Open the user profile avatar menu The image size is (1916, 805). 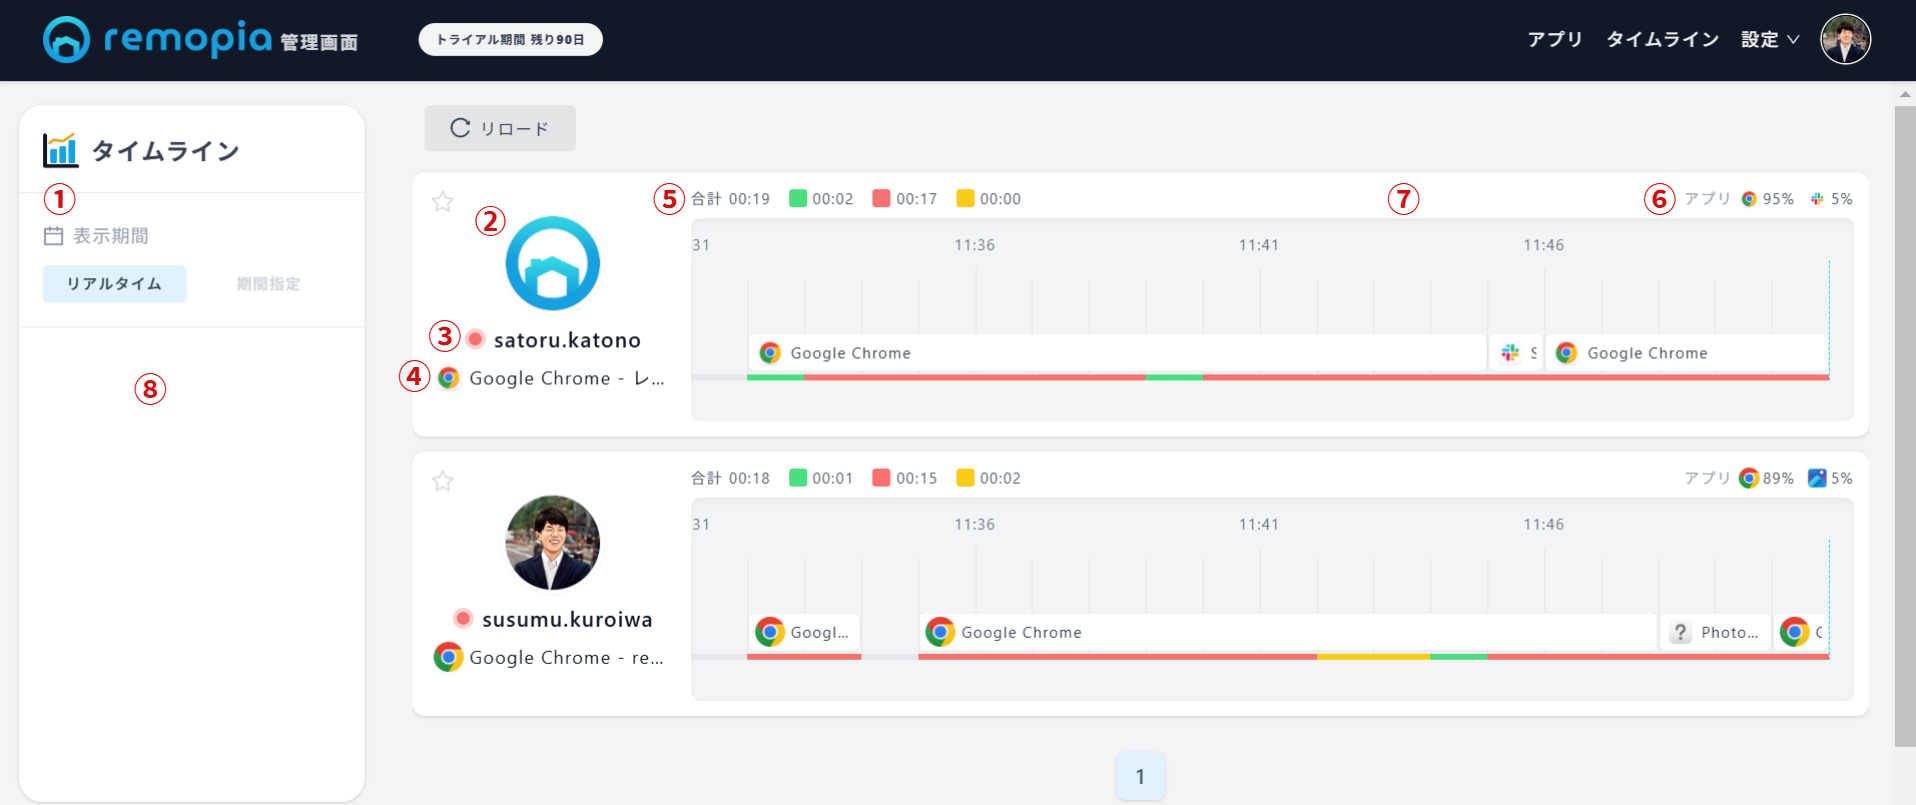point(1845,39)
